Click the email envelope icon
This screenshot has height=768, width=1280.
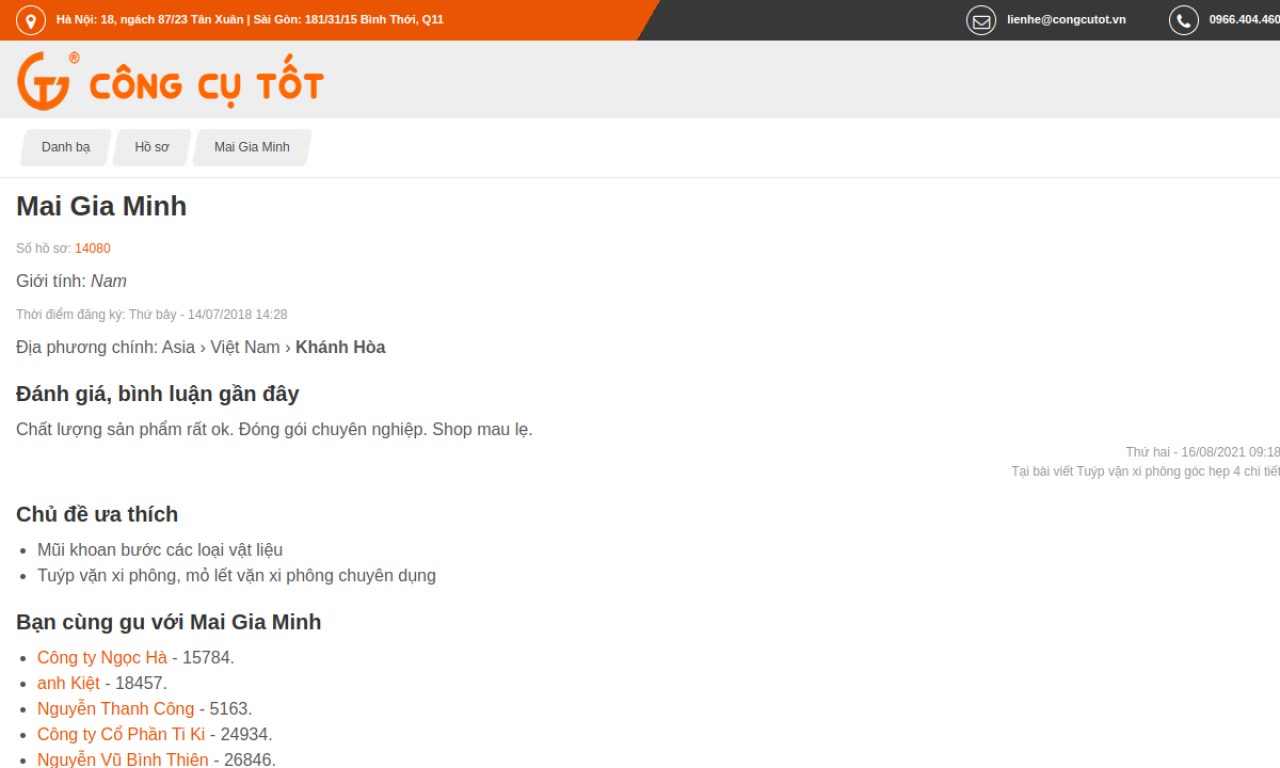coord(981,20)
